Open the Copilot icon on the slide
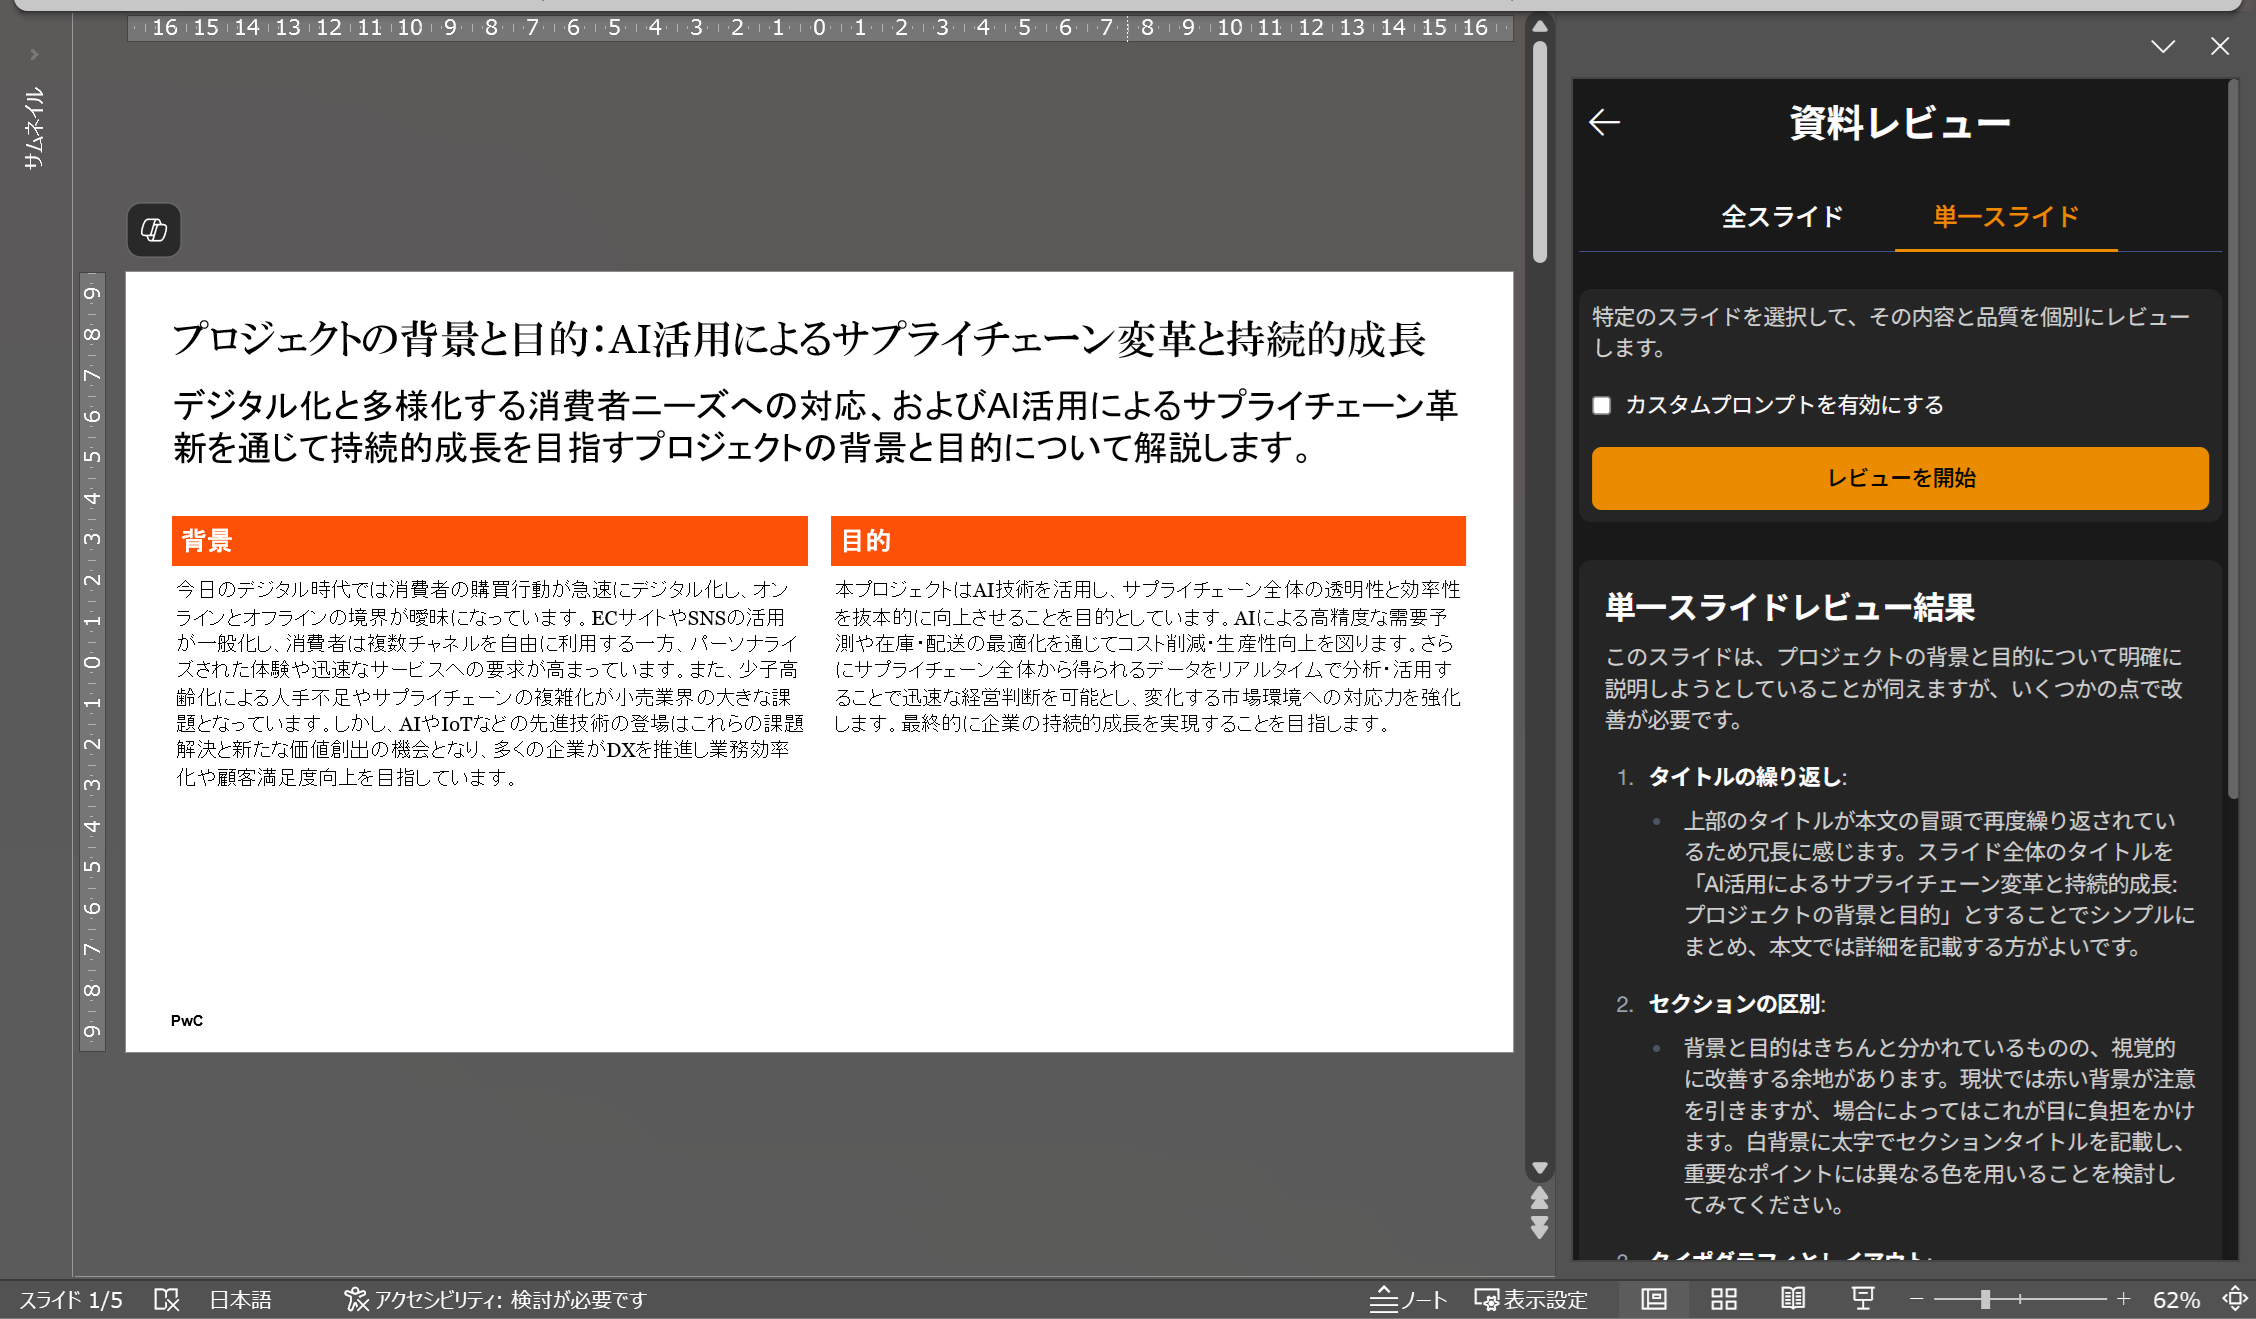Image resolution: width=2256 pixels, height=1319 pixels. 154,230
